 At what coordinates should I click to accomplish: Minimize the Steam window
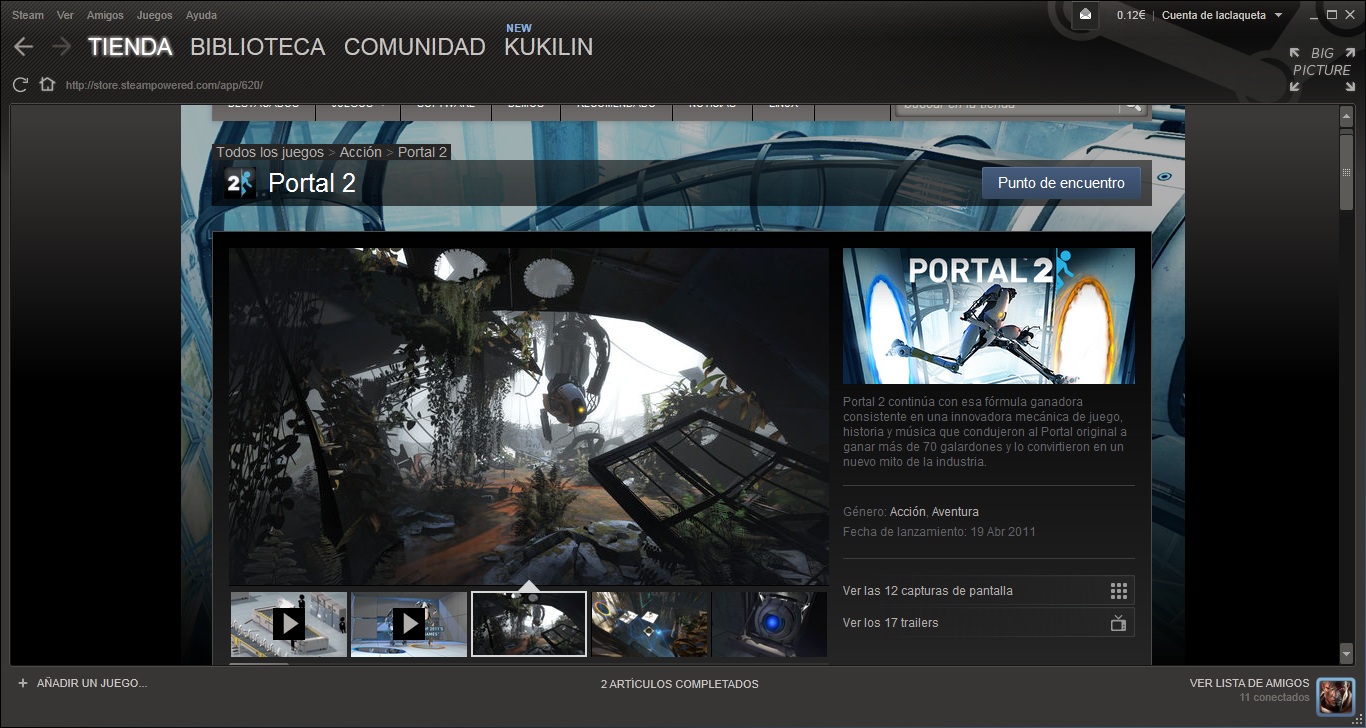pyautogui.click(x=1312, y=15)
